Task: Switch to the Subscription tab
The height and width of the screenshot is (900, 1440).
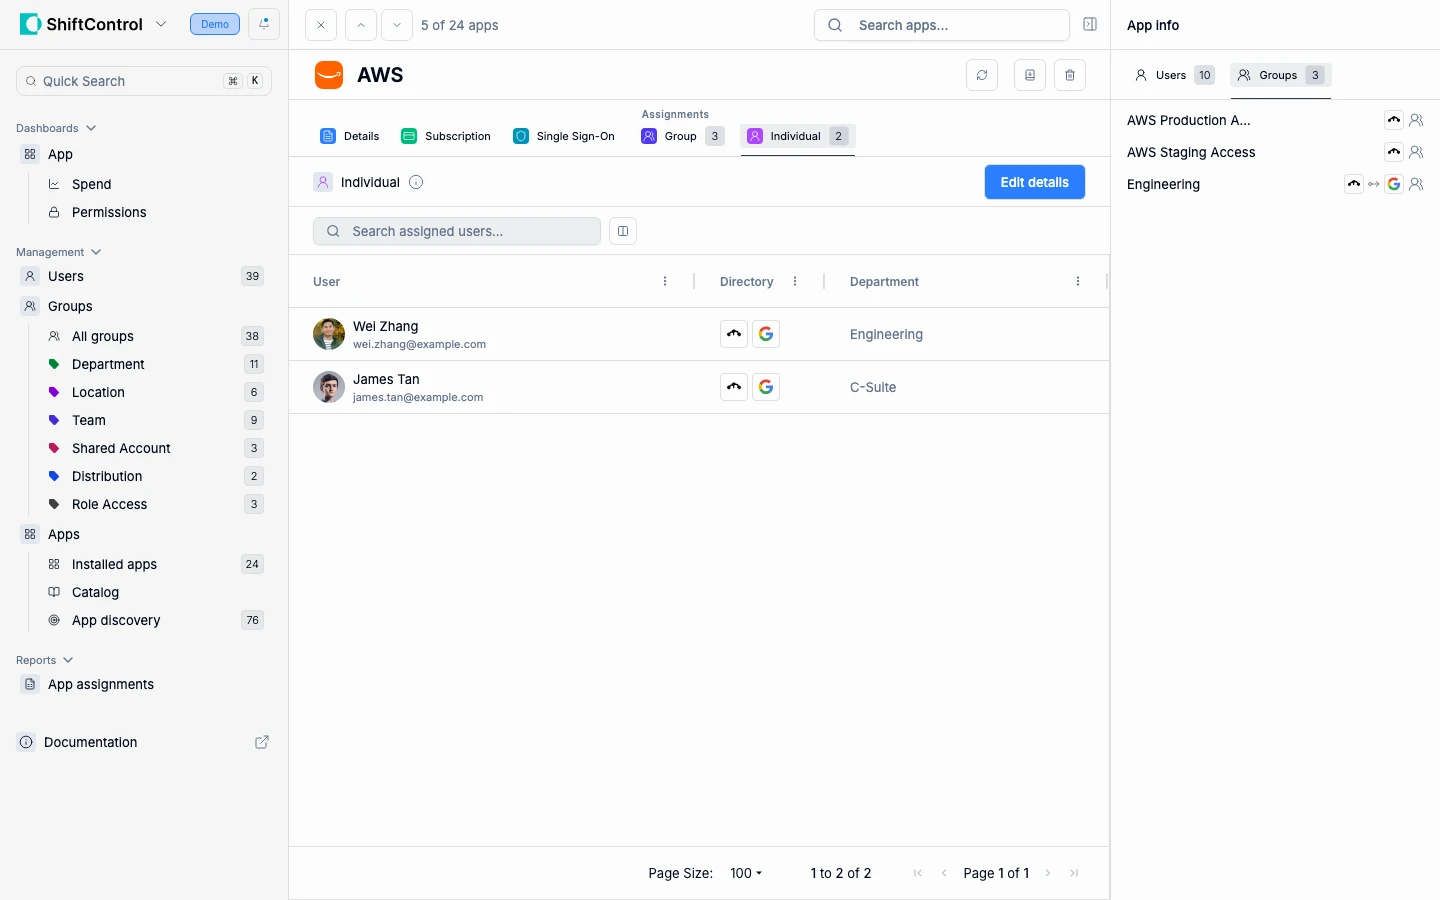Action: [x=446, y=136]
